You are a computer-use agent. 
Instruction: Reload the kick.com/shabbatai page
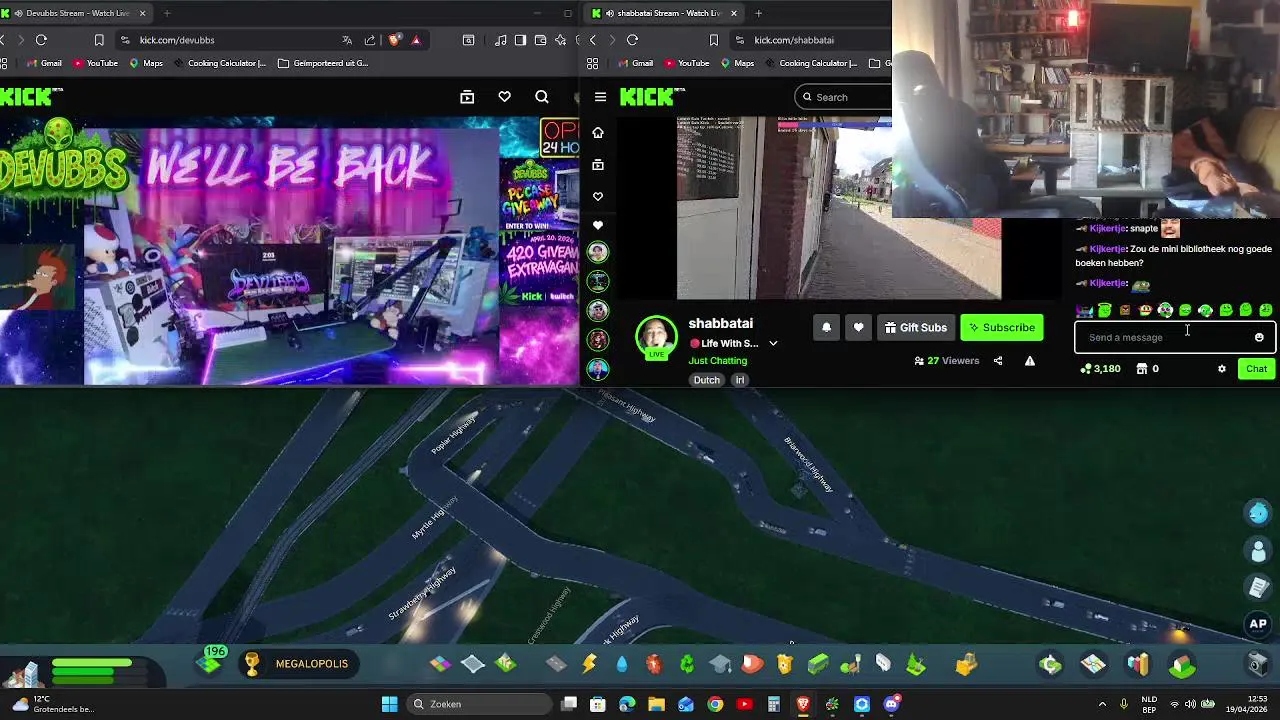coord(633,40)
